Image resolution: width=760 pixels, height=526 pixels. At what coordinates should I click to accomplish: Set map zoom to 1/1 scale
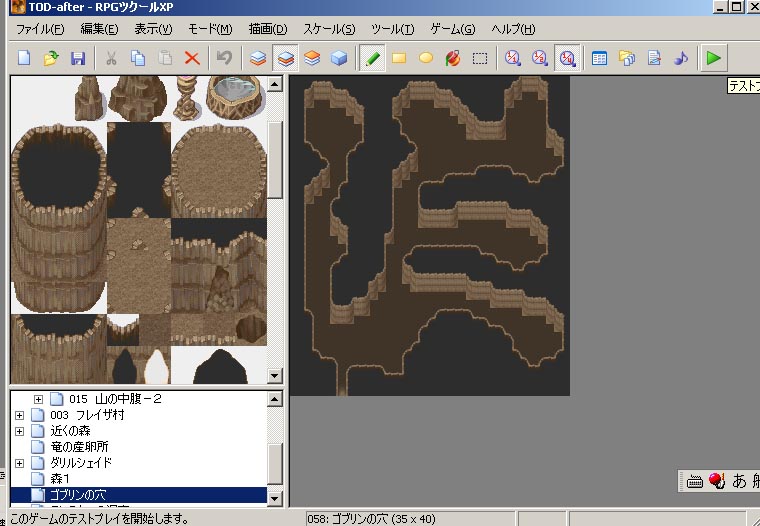coord(512,58)
